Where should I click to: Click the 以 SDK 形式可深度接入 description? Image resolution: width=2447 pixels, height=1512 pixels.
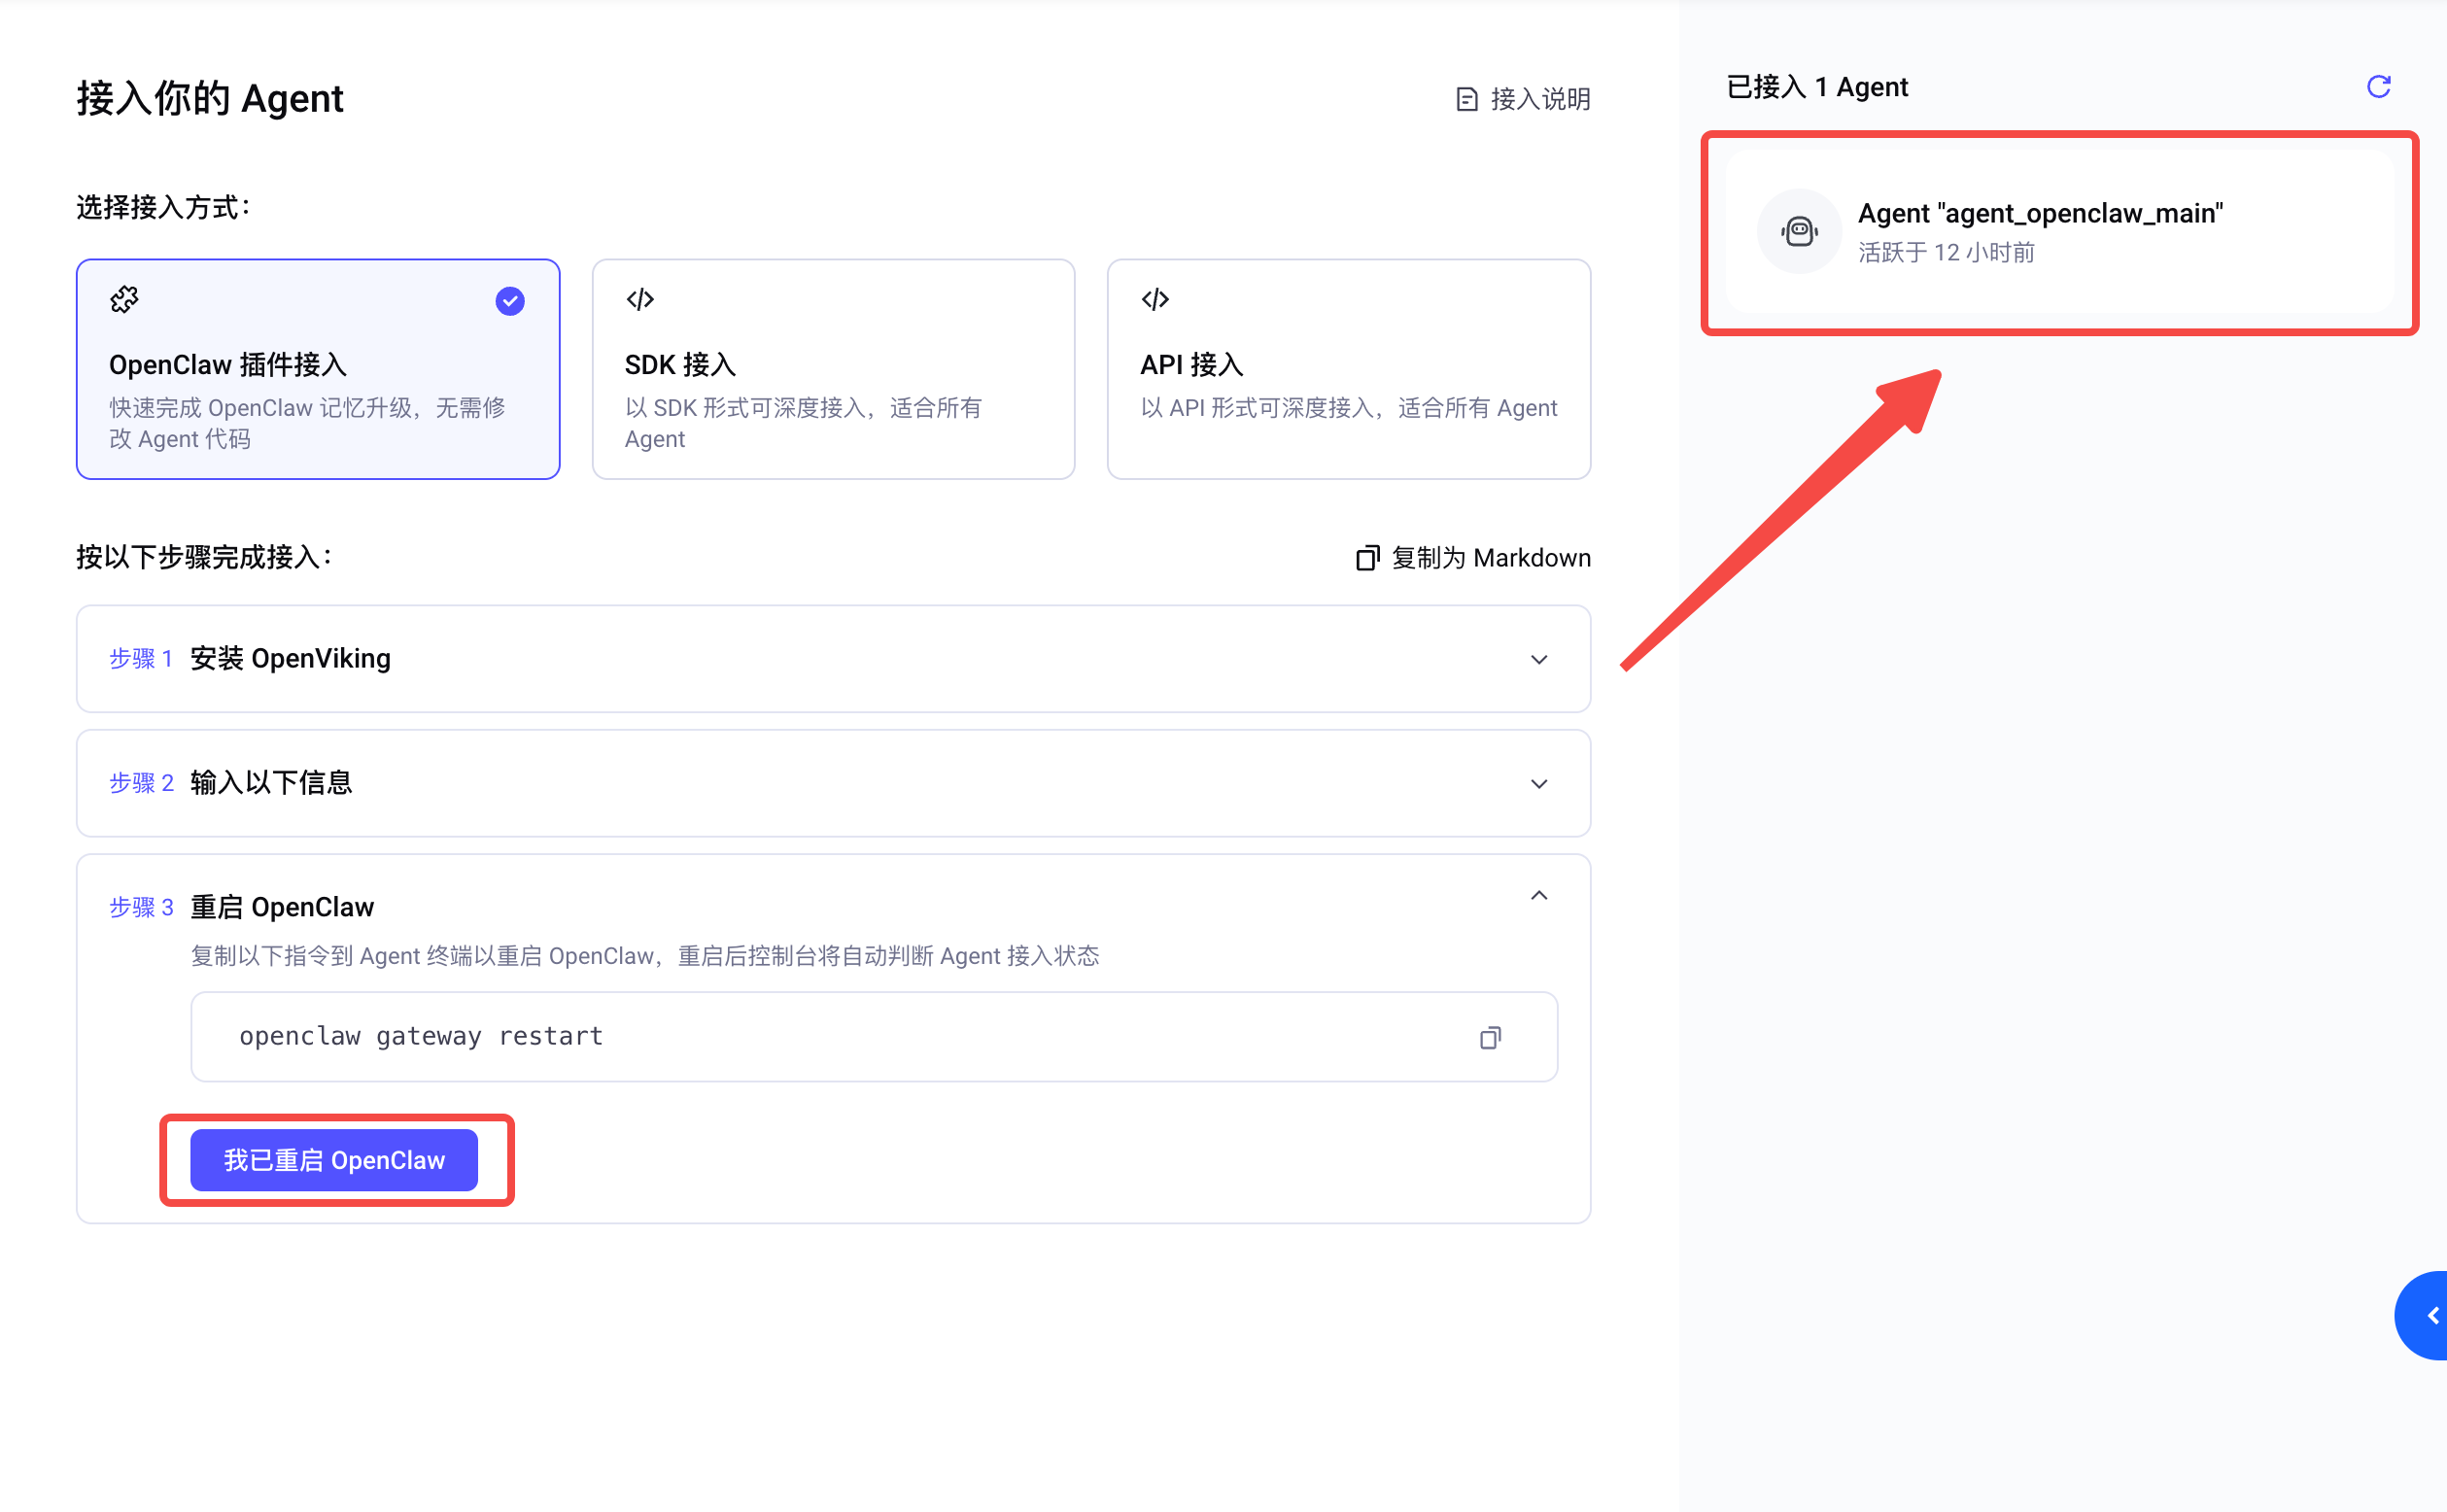(x=804, y=423)
